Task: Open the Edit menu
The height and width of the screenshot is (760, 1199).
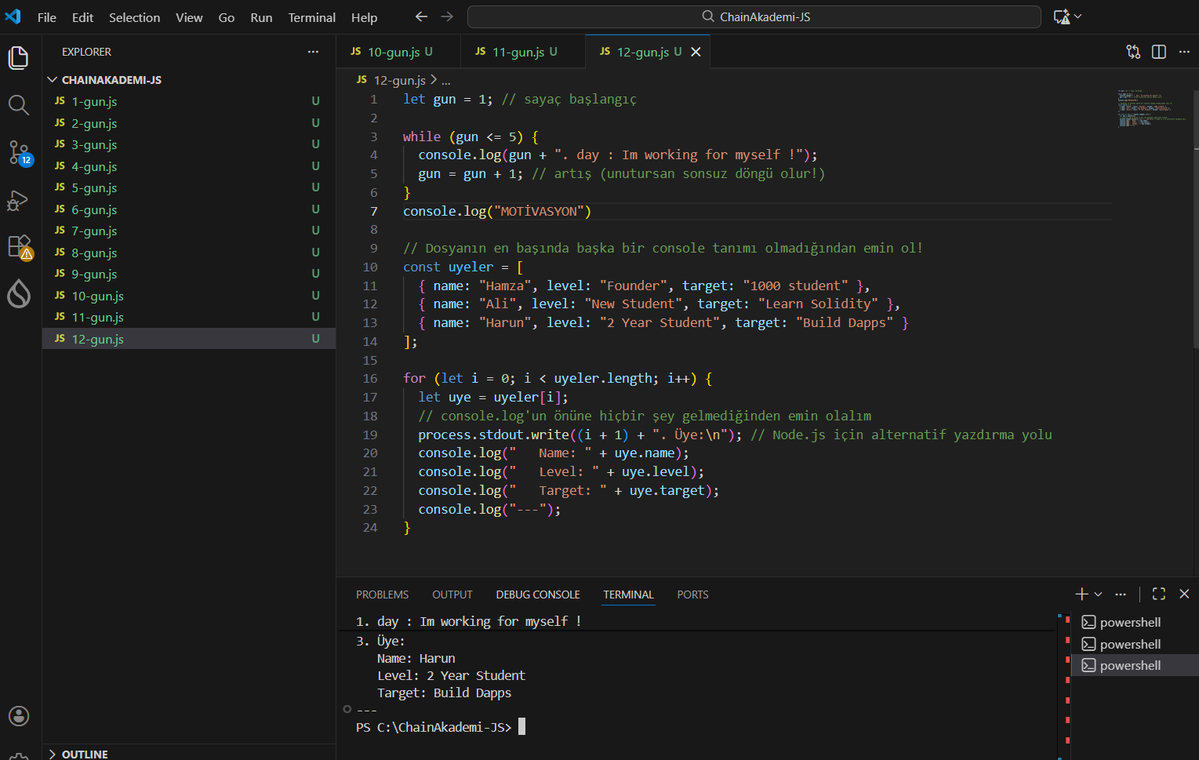Action: click(82, 17)
